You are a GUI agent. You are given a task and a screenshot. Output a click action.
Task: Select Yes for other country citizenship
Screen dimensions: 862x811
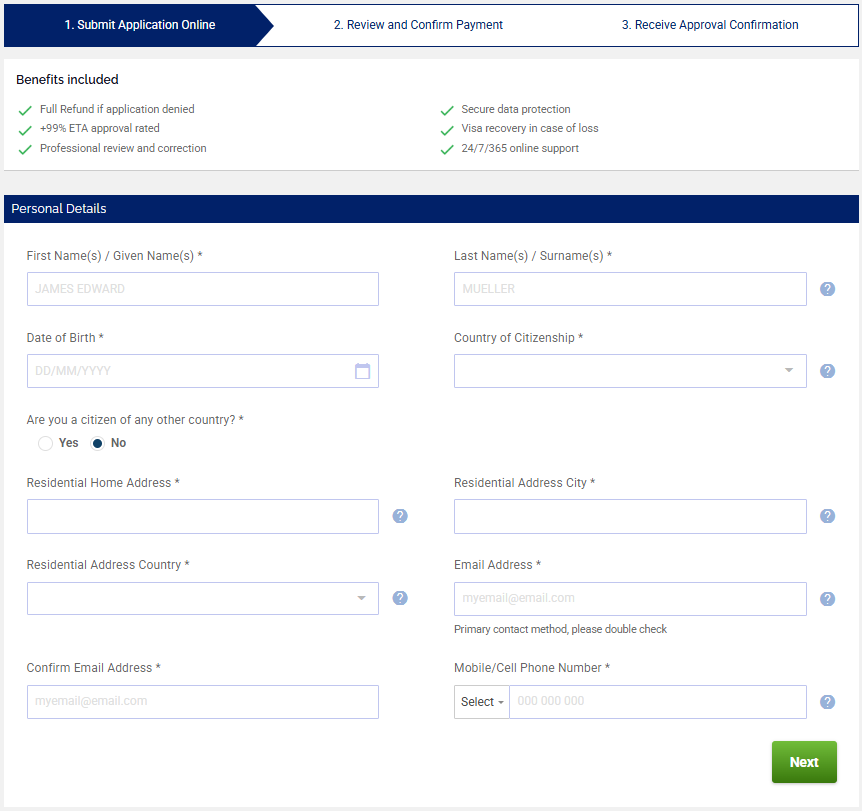pos(46,443)
